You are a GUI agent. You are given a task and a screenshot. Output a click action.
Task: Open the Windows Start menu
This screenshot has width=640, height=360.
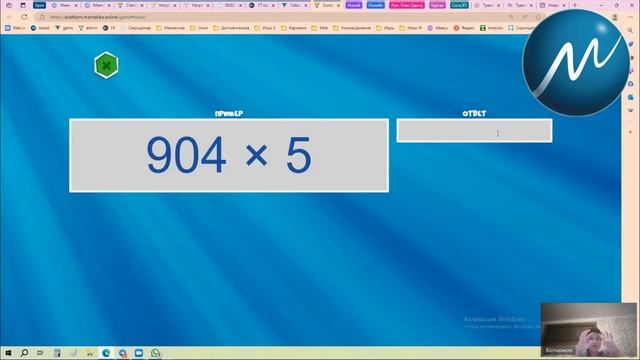8,353
